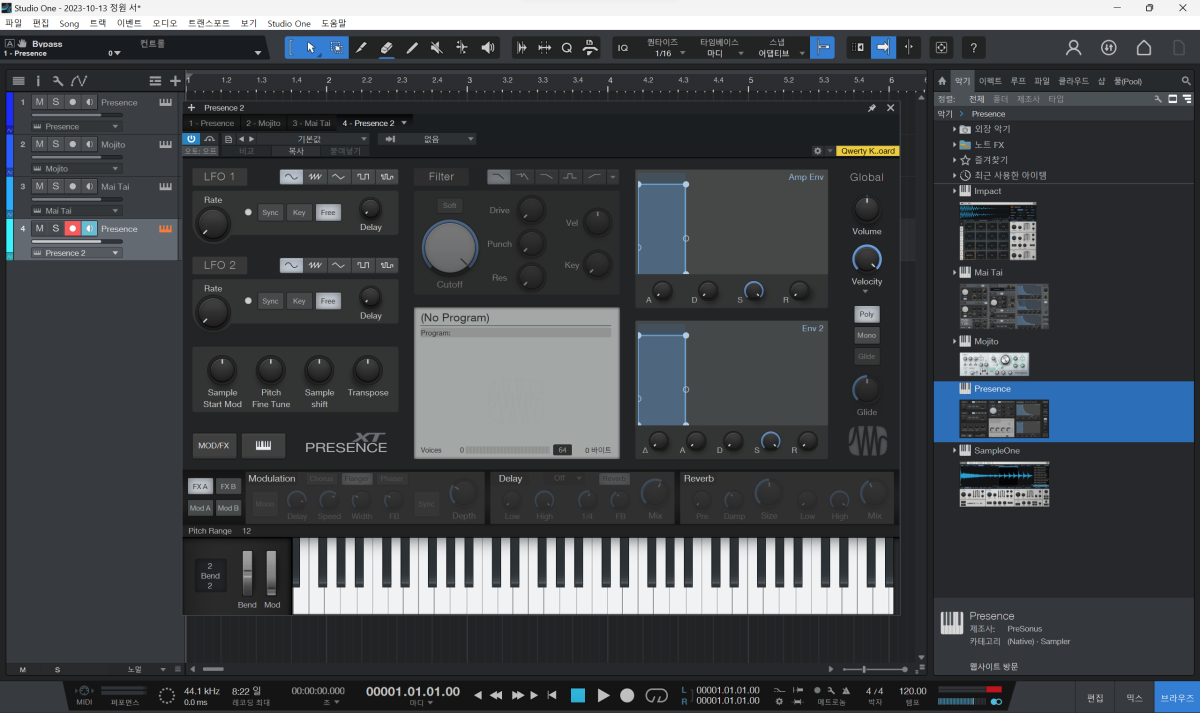This screenshot has width=1200, height=713.
Task: Click the 웹사이트 방문 link
Action: (994, 666)
